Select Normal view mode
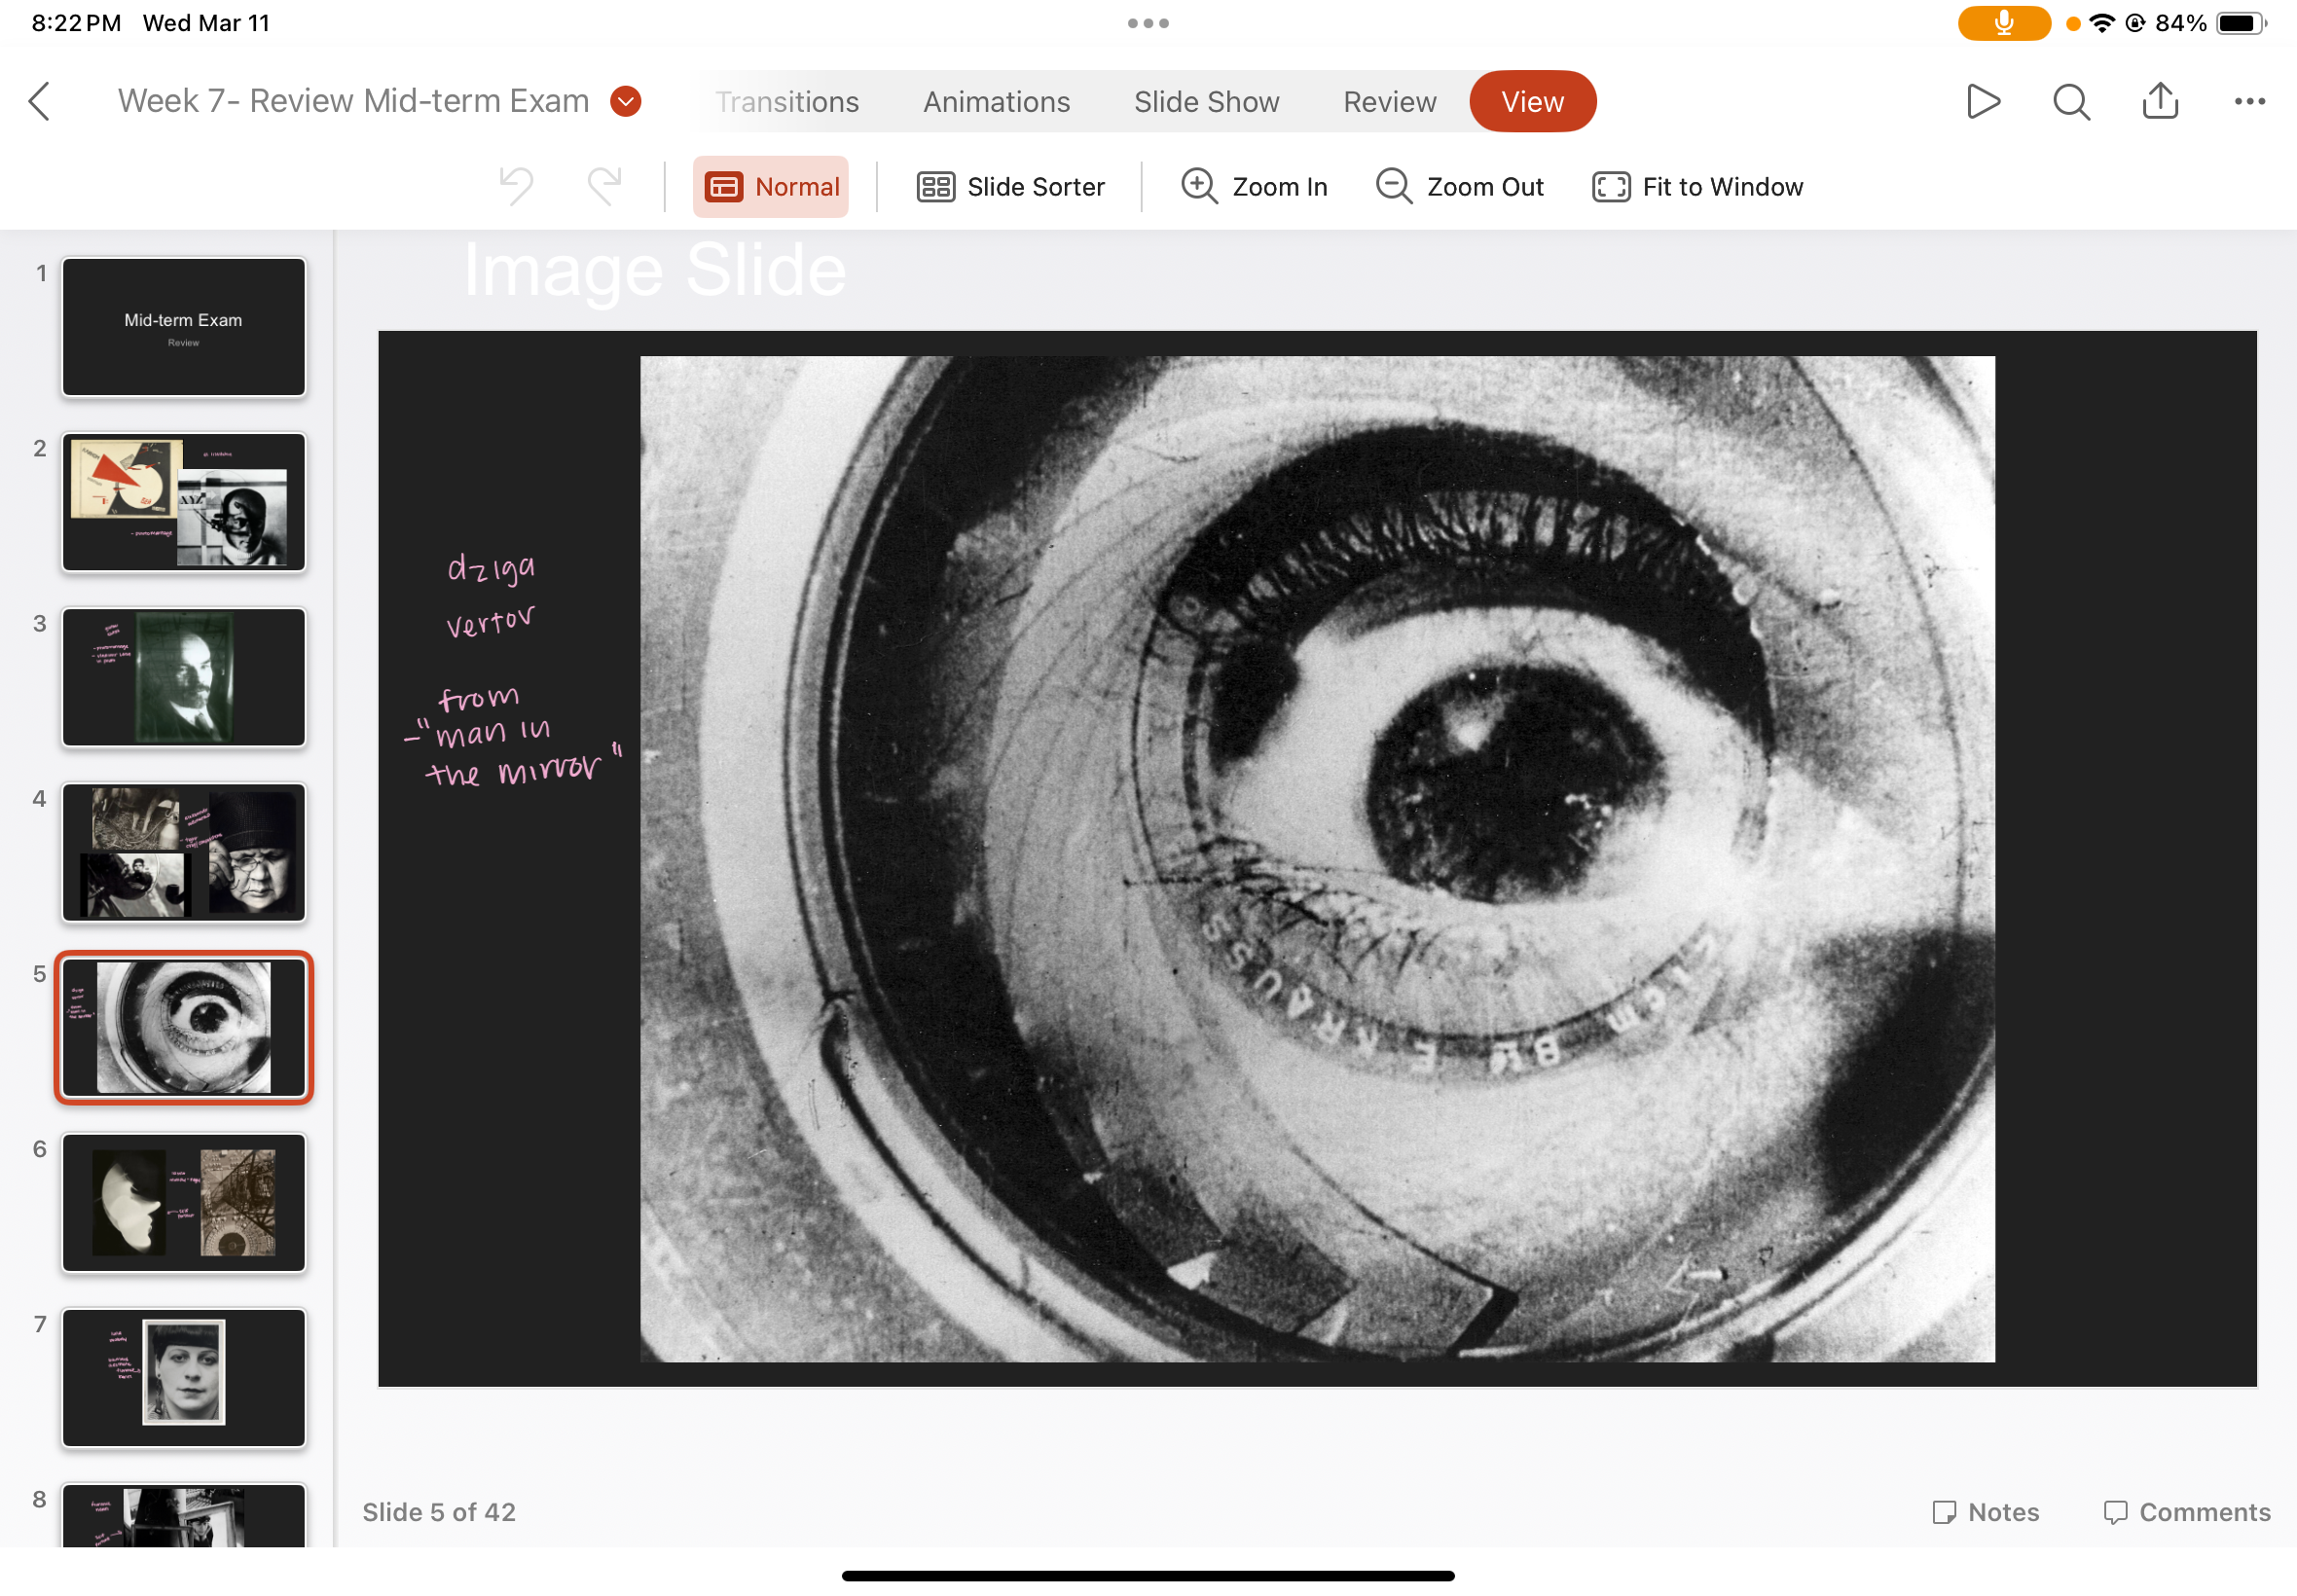 771,187
